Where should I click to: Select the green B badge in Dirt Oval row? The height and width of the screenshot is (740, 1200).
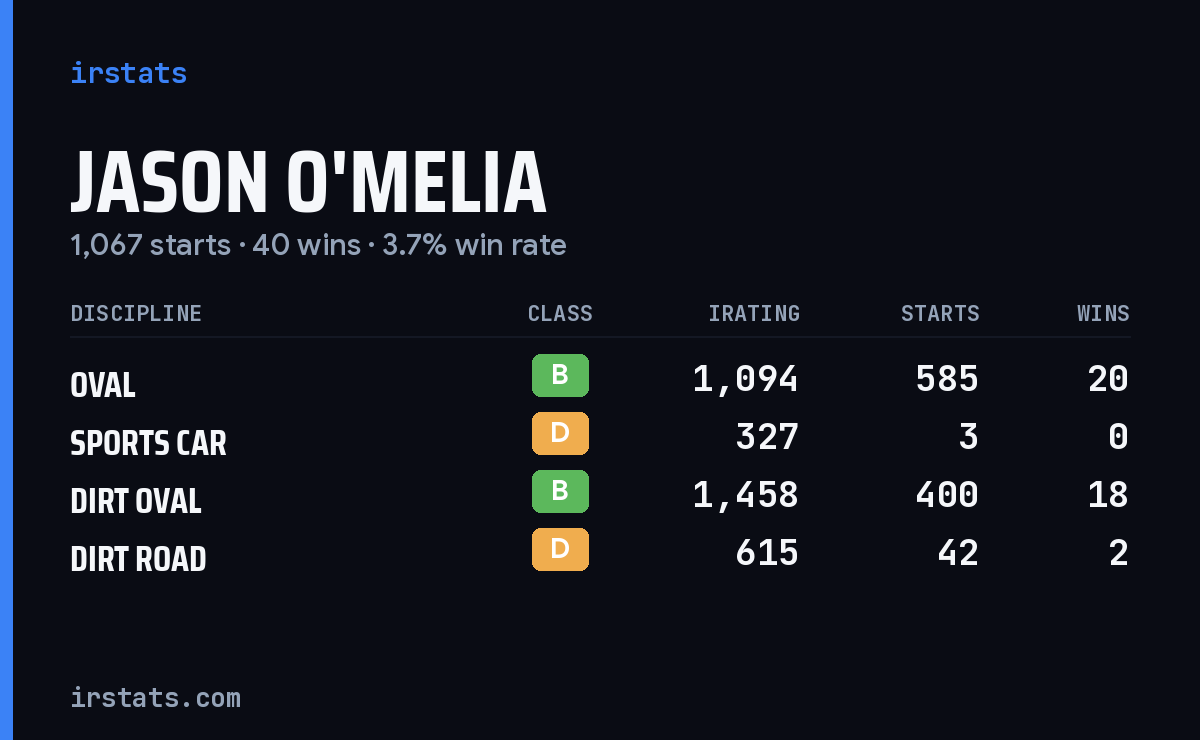(x=560, y=492)
